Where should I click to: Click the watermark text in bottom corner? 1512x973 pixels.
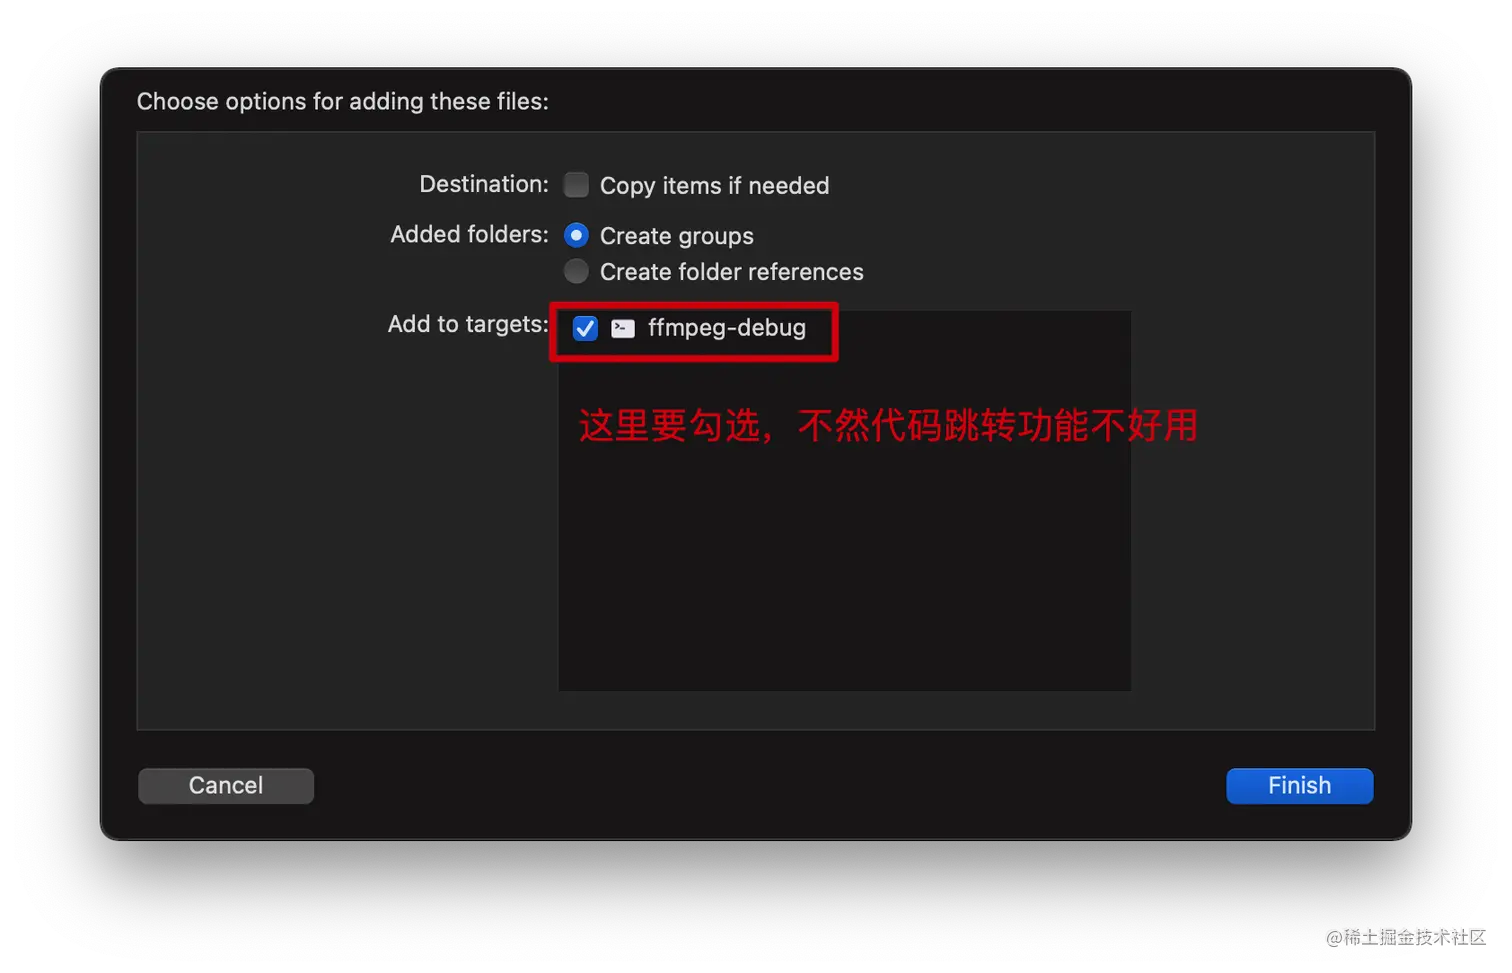coord(1406,937)
